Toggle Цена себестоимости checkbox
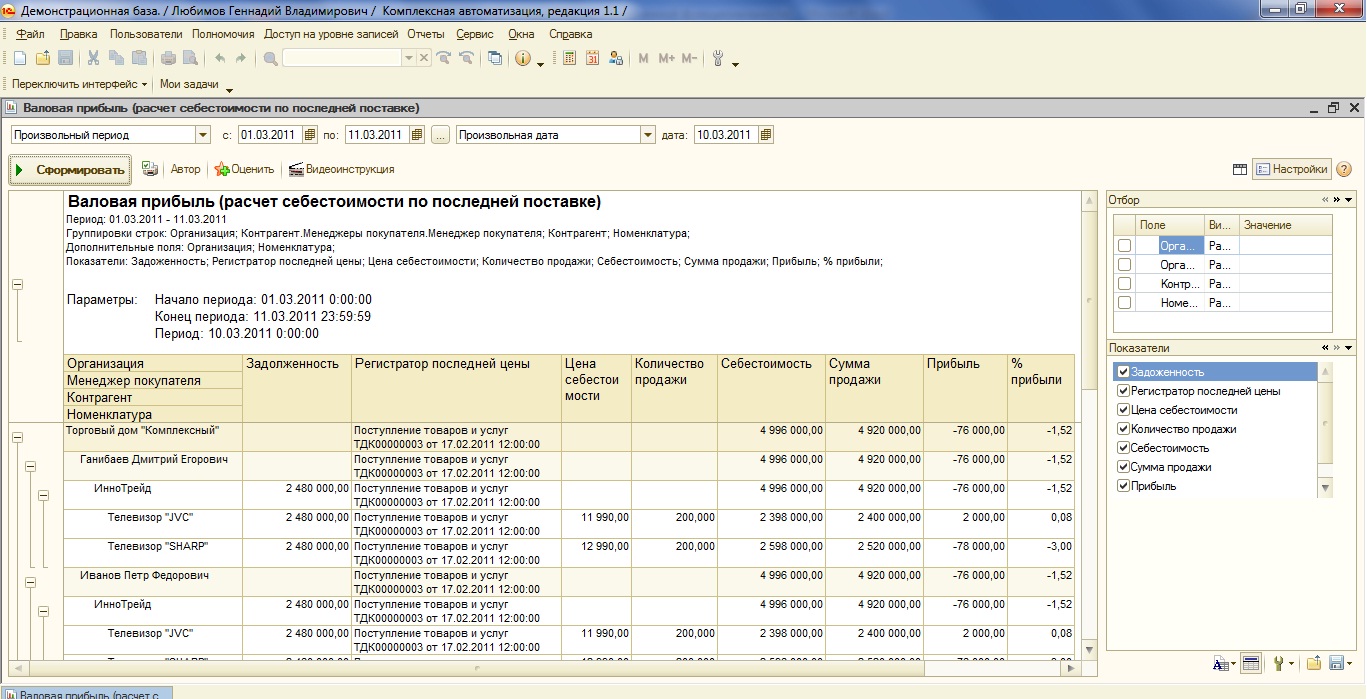The height and width of the screenshot is (699, 1367). [1124, 410]
